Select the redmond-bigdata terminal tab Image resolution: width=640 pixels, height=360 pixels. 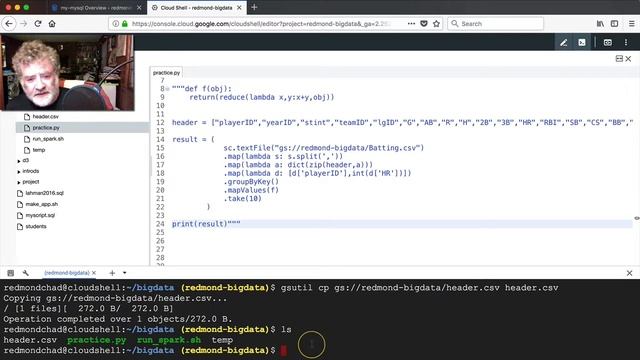pyautogui.click(x=67, y=273)
